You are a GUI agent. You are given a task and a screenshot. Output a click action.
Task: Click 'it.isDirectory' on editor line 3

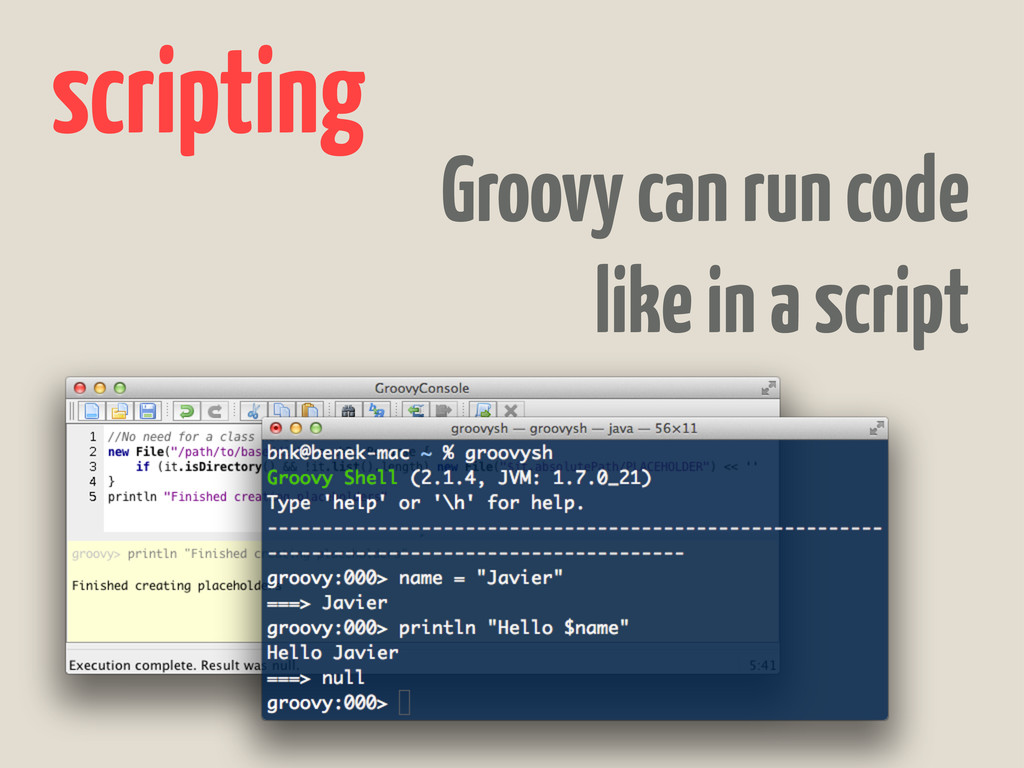click(212, 466)
